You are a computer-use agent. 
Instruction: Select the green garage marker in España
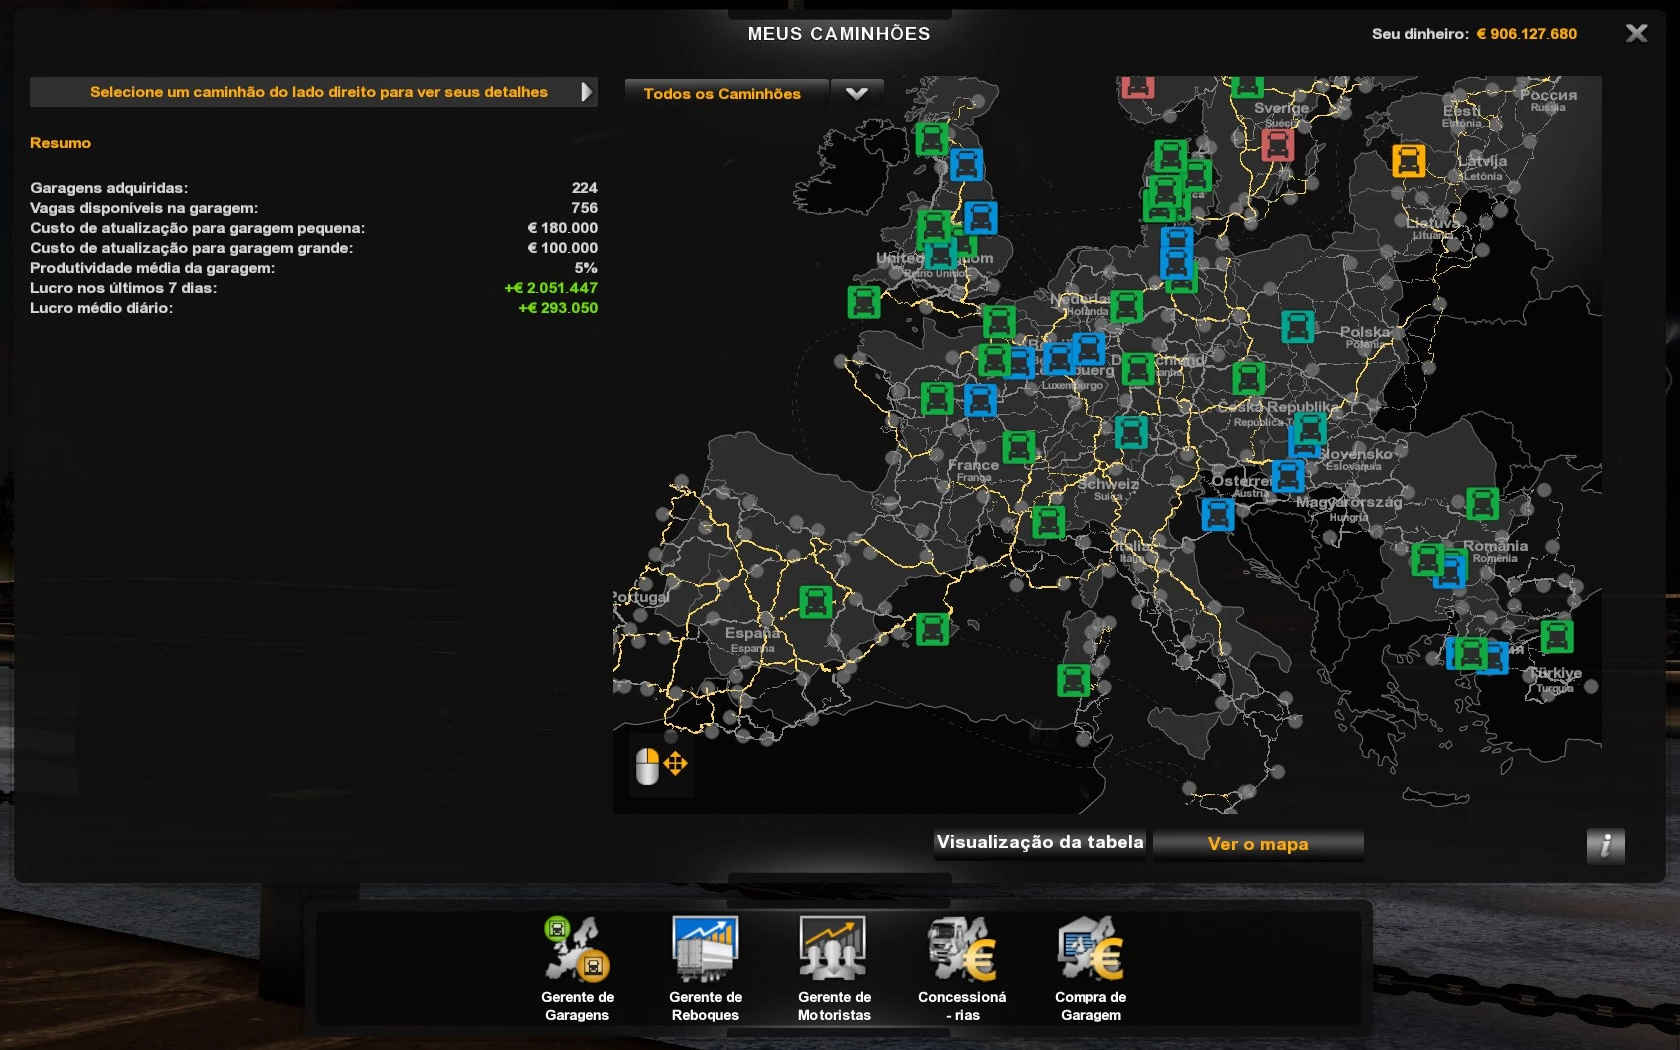(x=816, y=601)
